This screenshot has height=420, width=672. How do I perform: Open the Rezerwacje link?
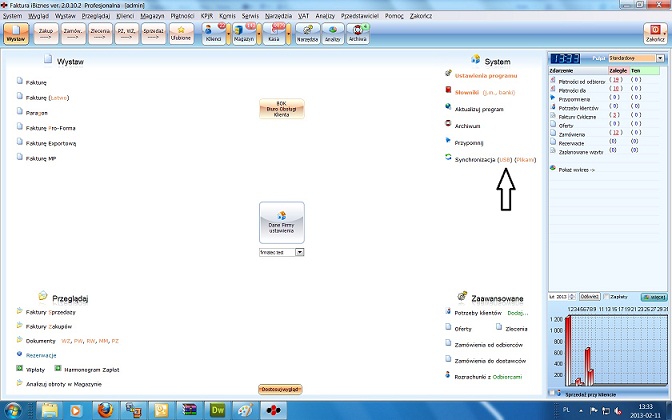(41, 356)
